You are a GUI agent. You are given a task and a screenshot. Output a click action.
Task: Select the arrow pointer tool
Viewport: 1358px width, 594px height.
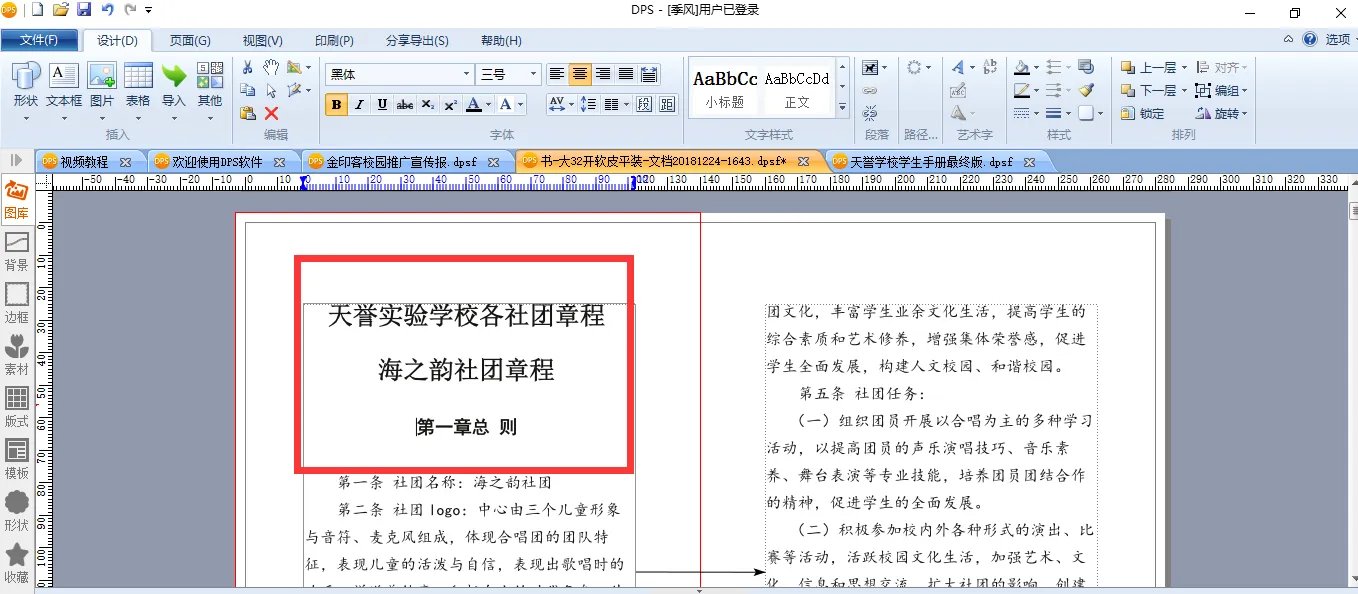(x=271, y=90)
